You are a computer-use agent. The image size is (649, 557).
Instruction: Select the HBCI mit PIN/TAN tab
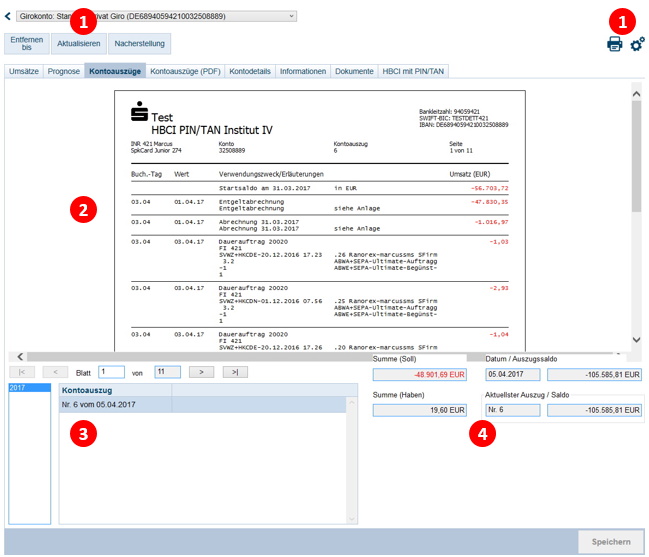(415, 72)
